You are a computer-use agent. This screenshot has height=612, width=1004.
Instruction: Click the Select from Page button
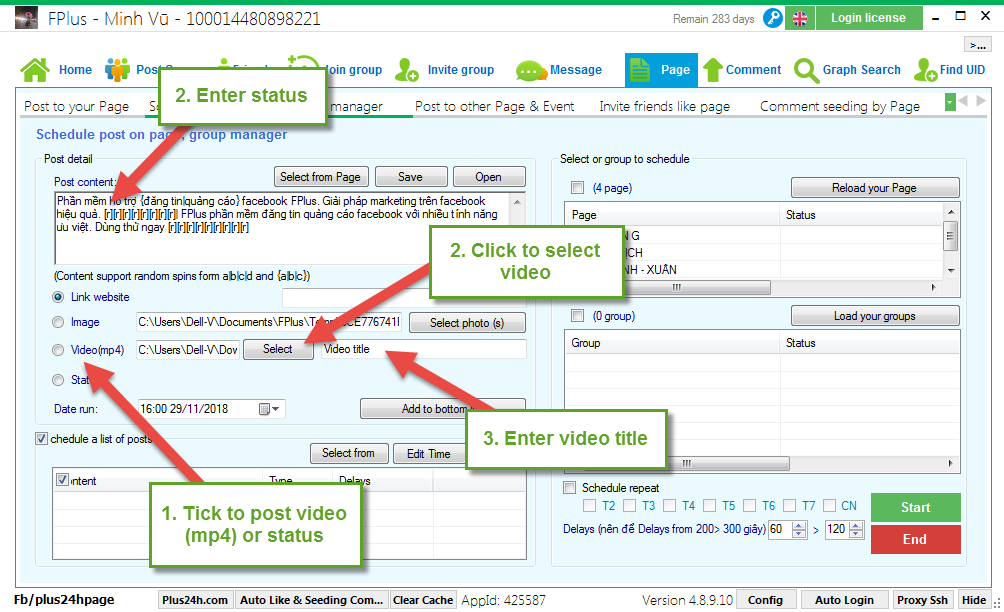tap(320, 177)
